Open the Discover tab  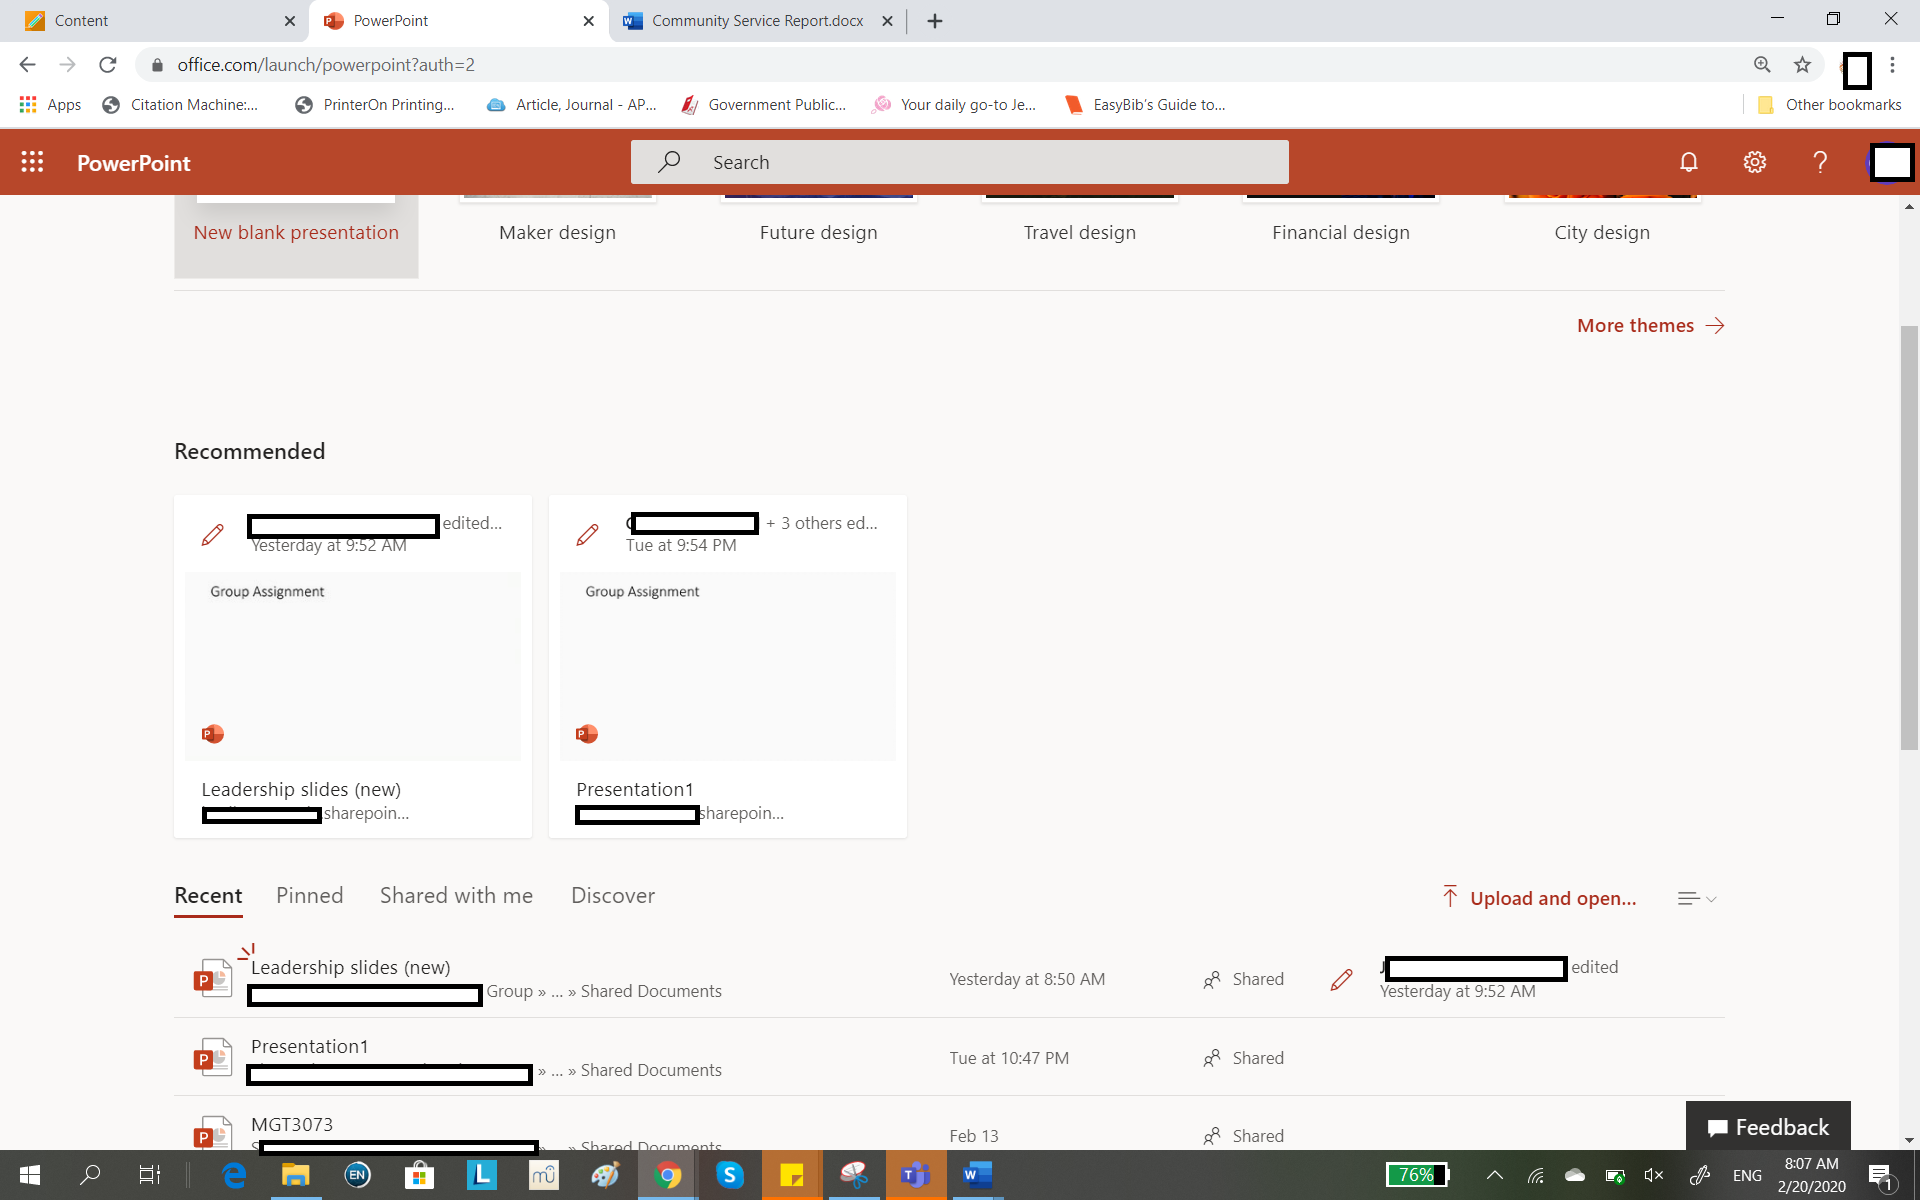tap(612, 895)
